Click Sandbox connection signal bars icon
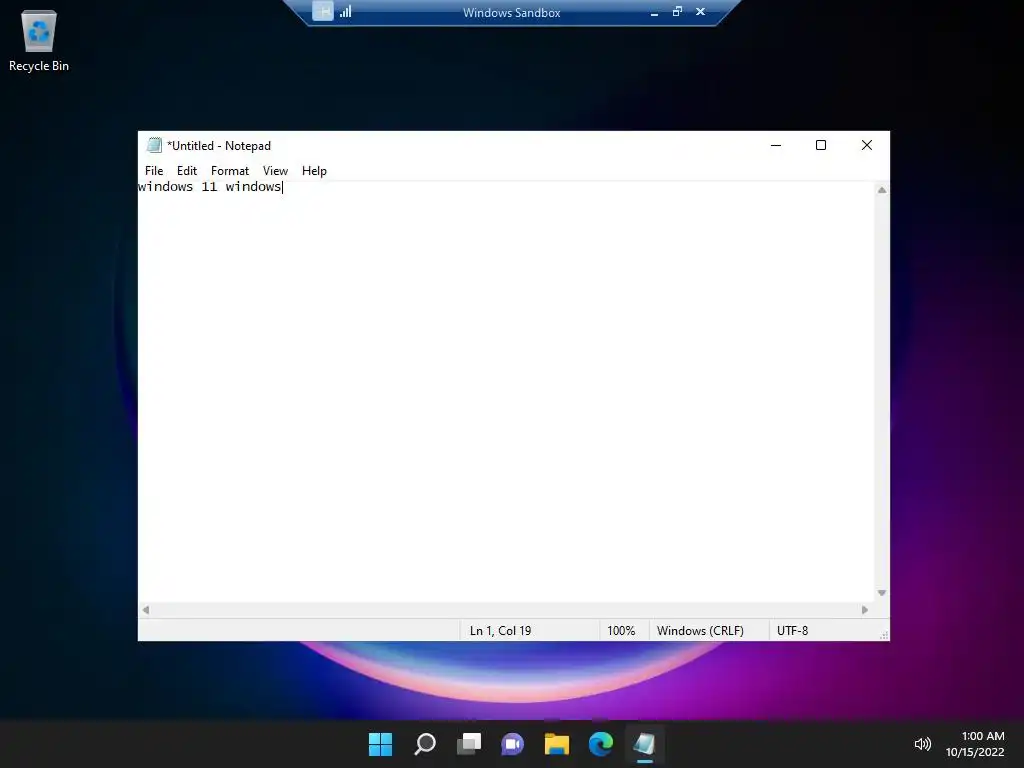This screenshot has width=1024, height=768. pos(345,11)
